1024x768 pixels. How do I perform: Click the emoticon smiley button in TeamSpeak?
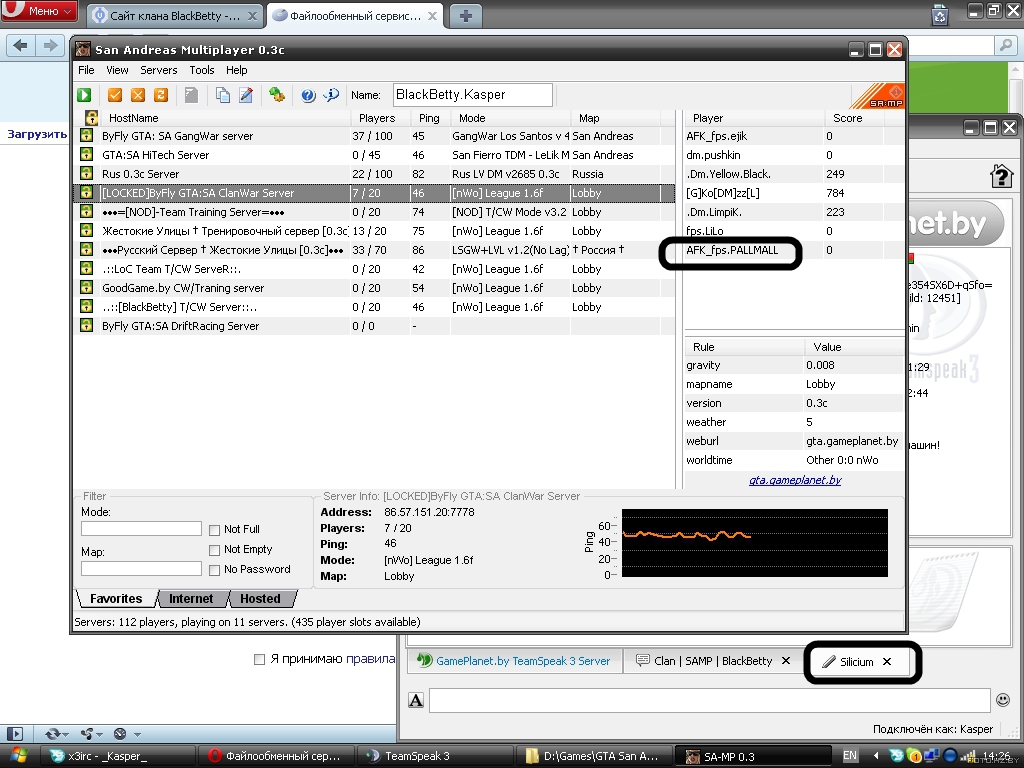1003,700
